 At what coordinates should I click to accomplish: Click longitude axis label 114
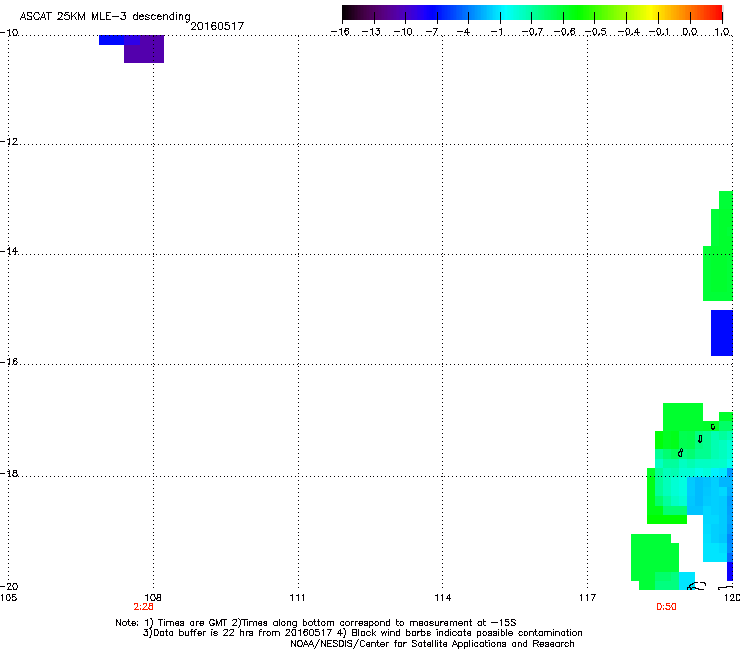442,598
